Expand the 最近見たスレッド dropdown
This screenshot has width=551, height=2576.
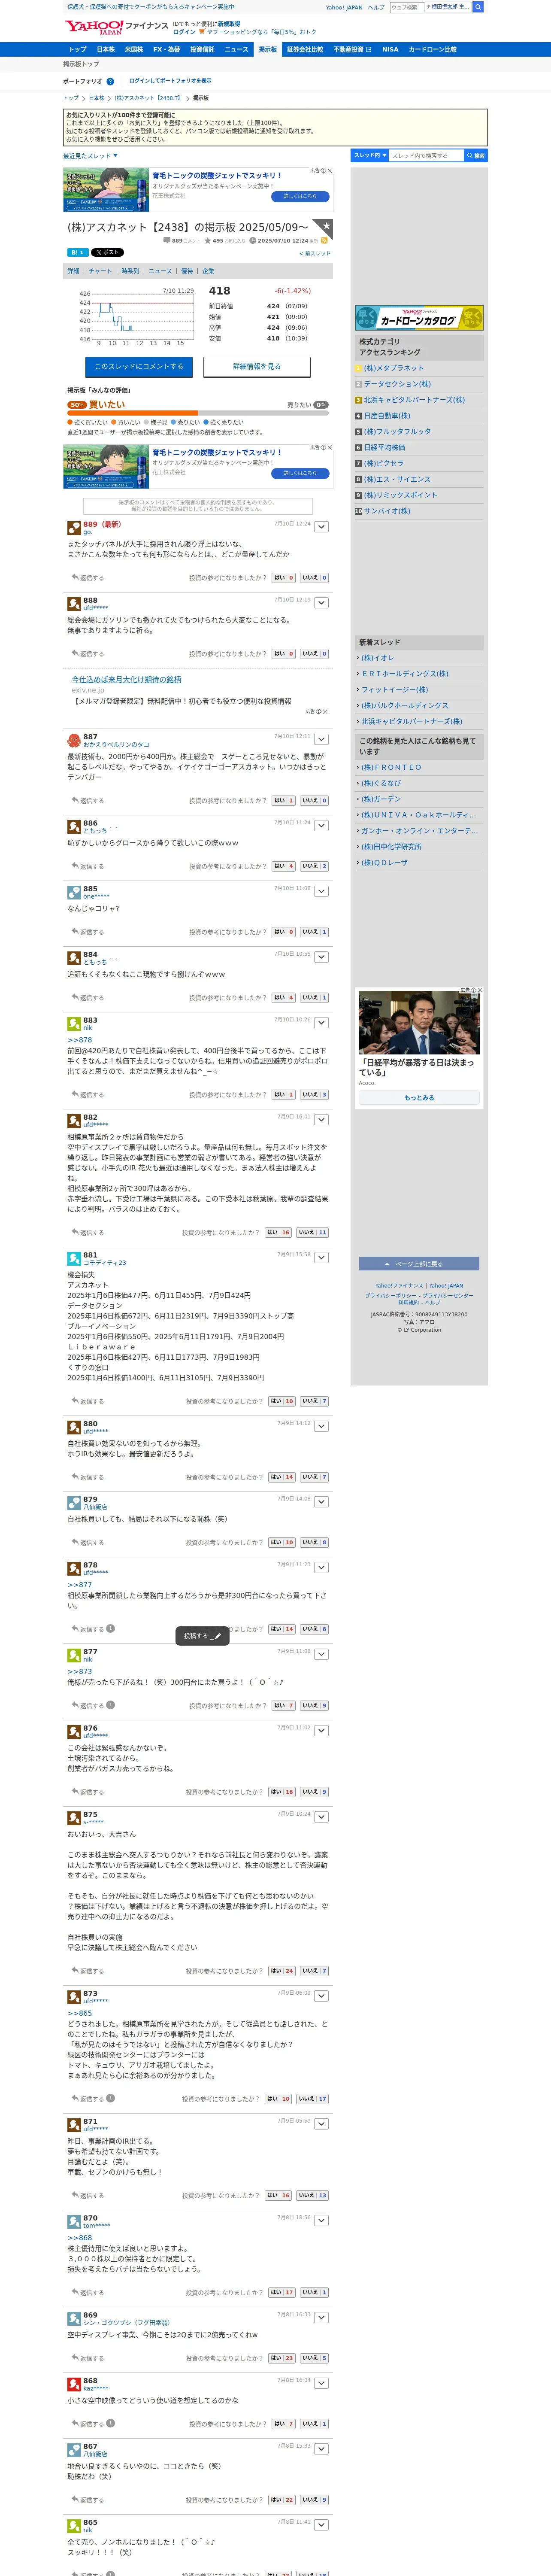(90, 156)
